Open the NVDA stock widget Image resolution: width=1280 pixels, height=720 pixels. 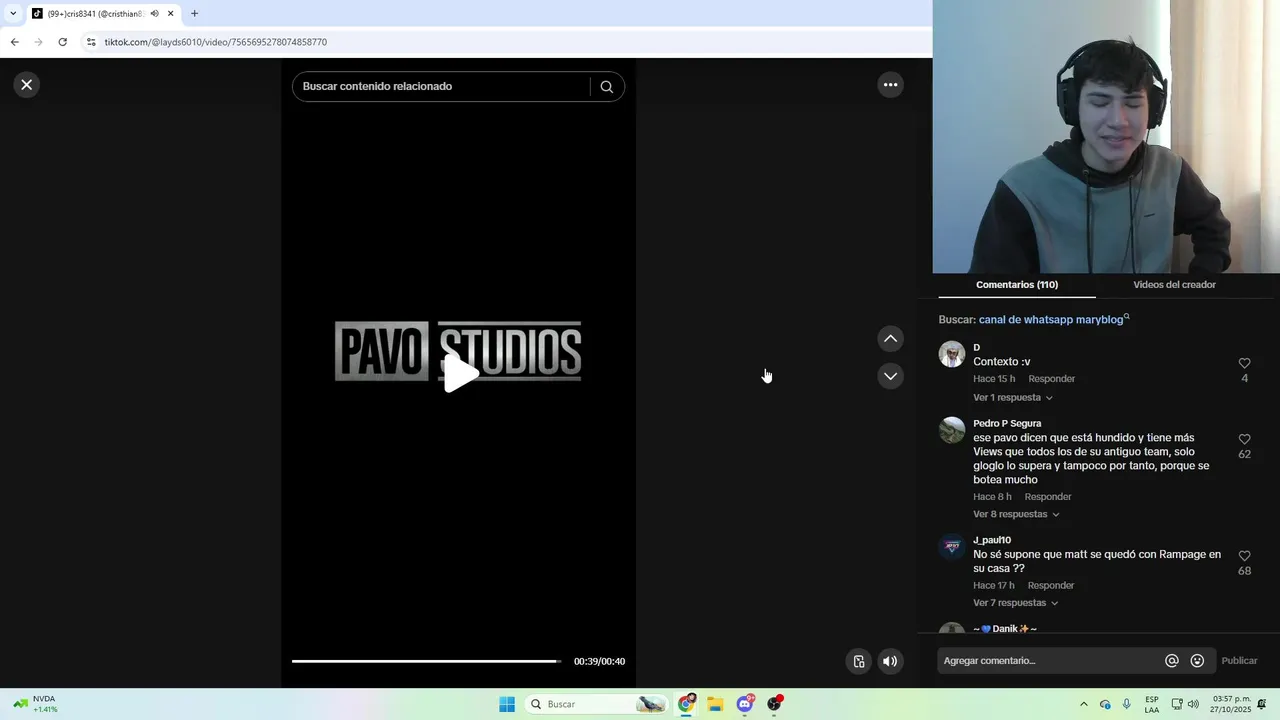pos(35,704)
